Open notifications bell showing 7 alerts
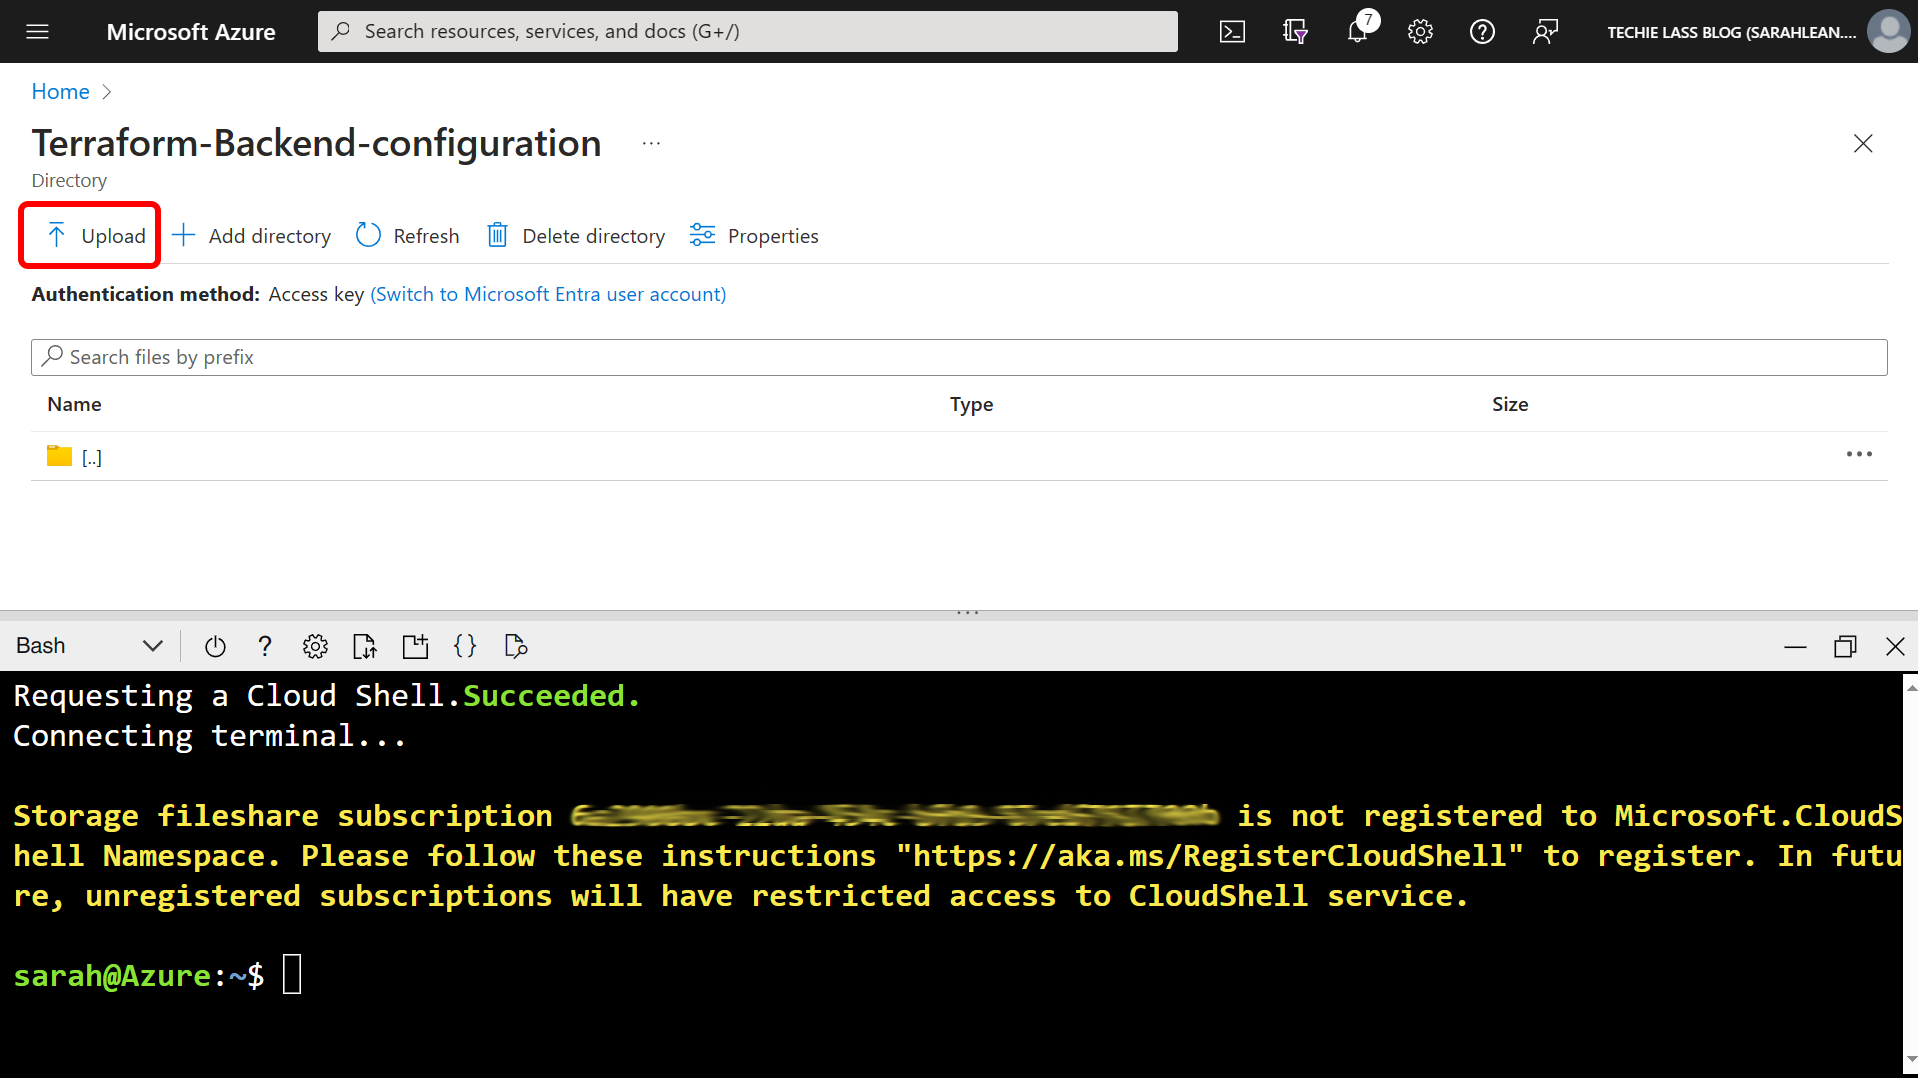Viewport: 1918px width, 1078px height. 1357,31
